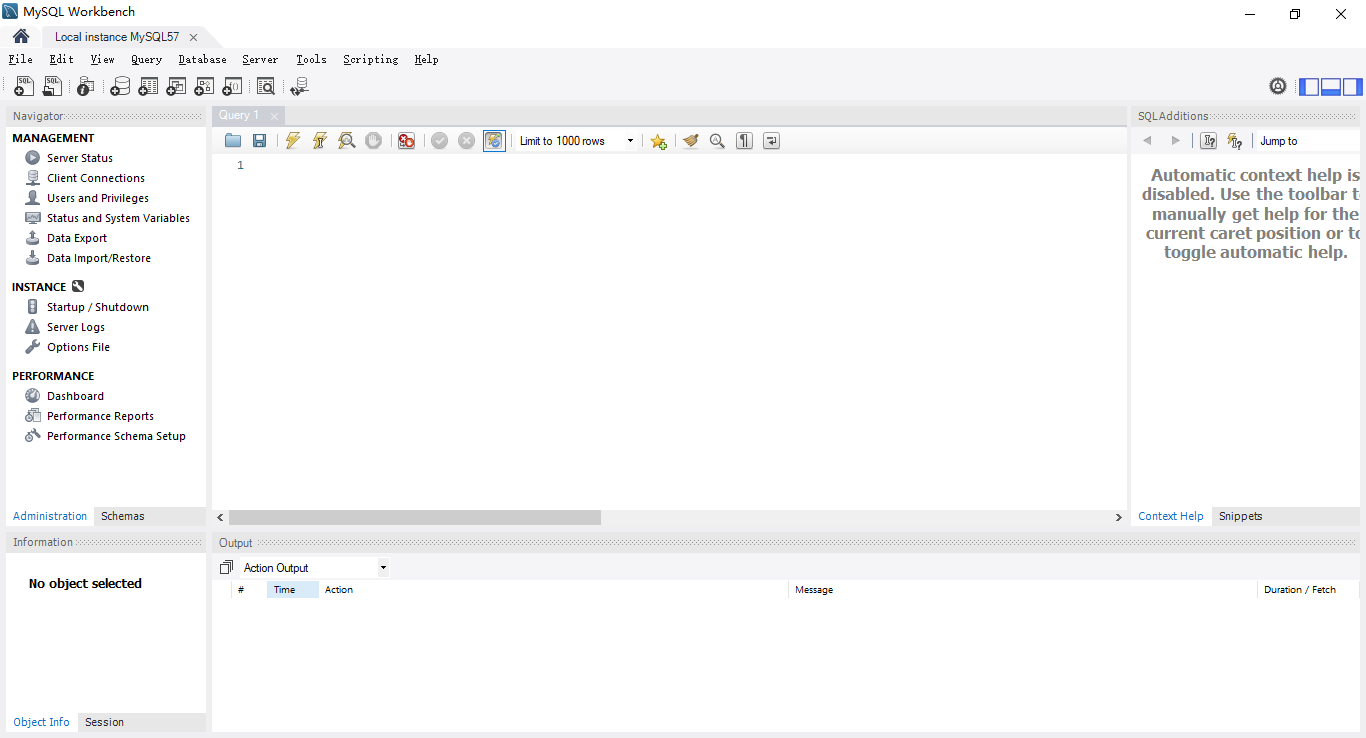The width and height of the screenshot is (1366, 738).
Task: Click the scrollbar right arrow
Action: click(1119, 517)
